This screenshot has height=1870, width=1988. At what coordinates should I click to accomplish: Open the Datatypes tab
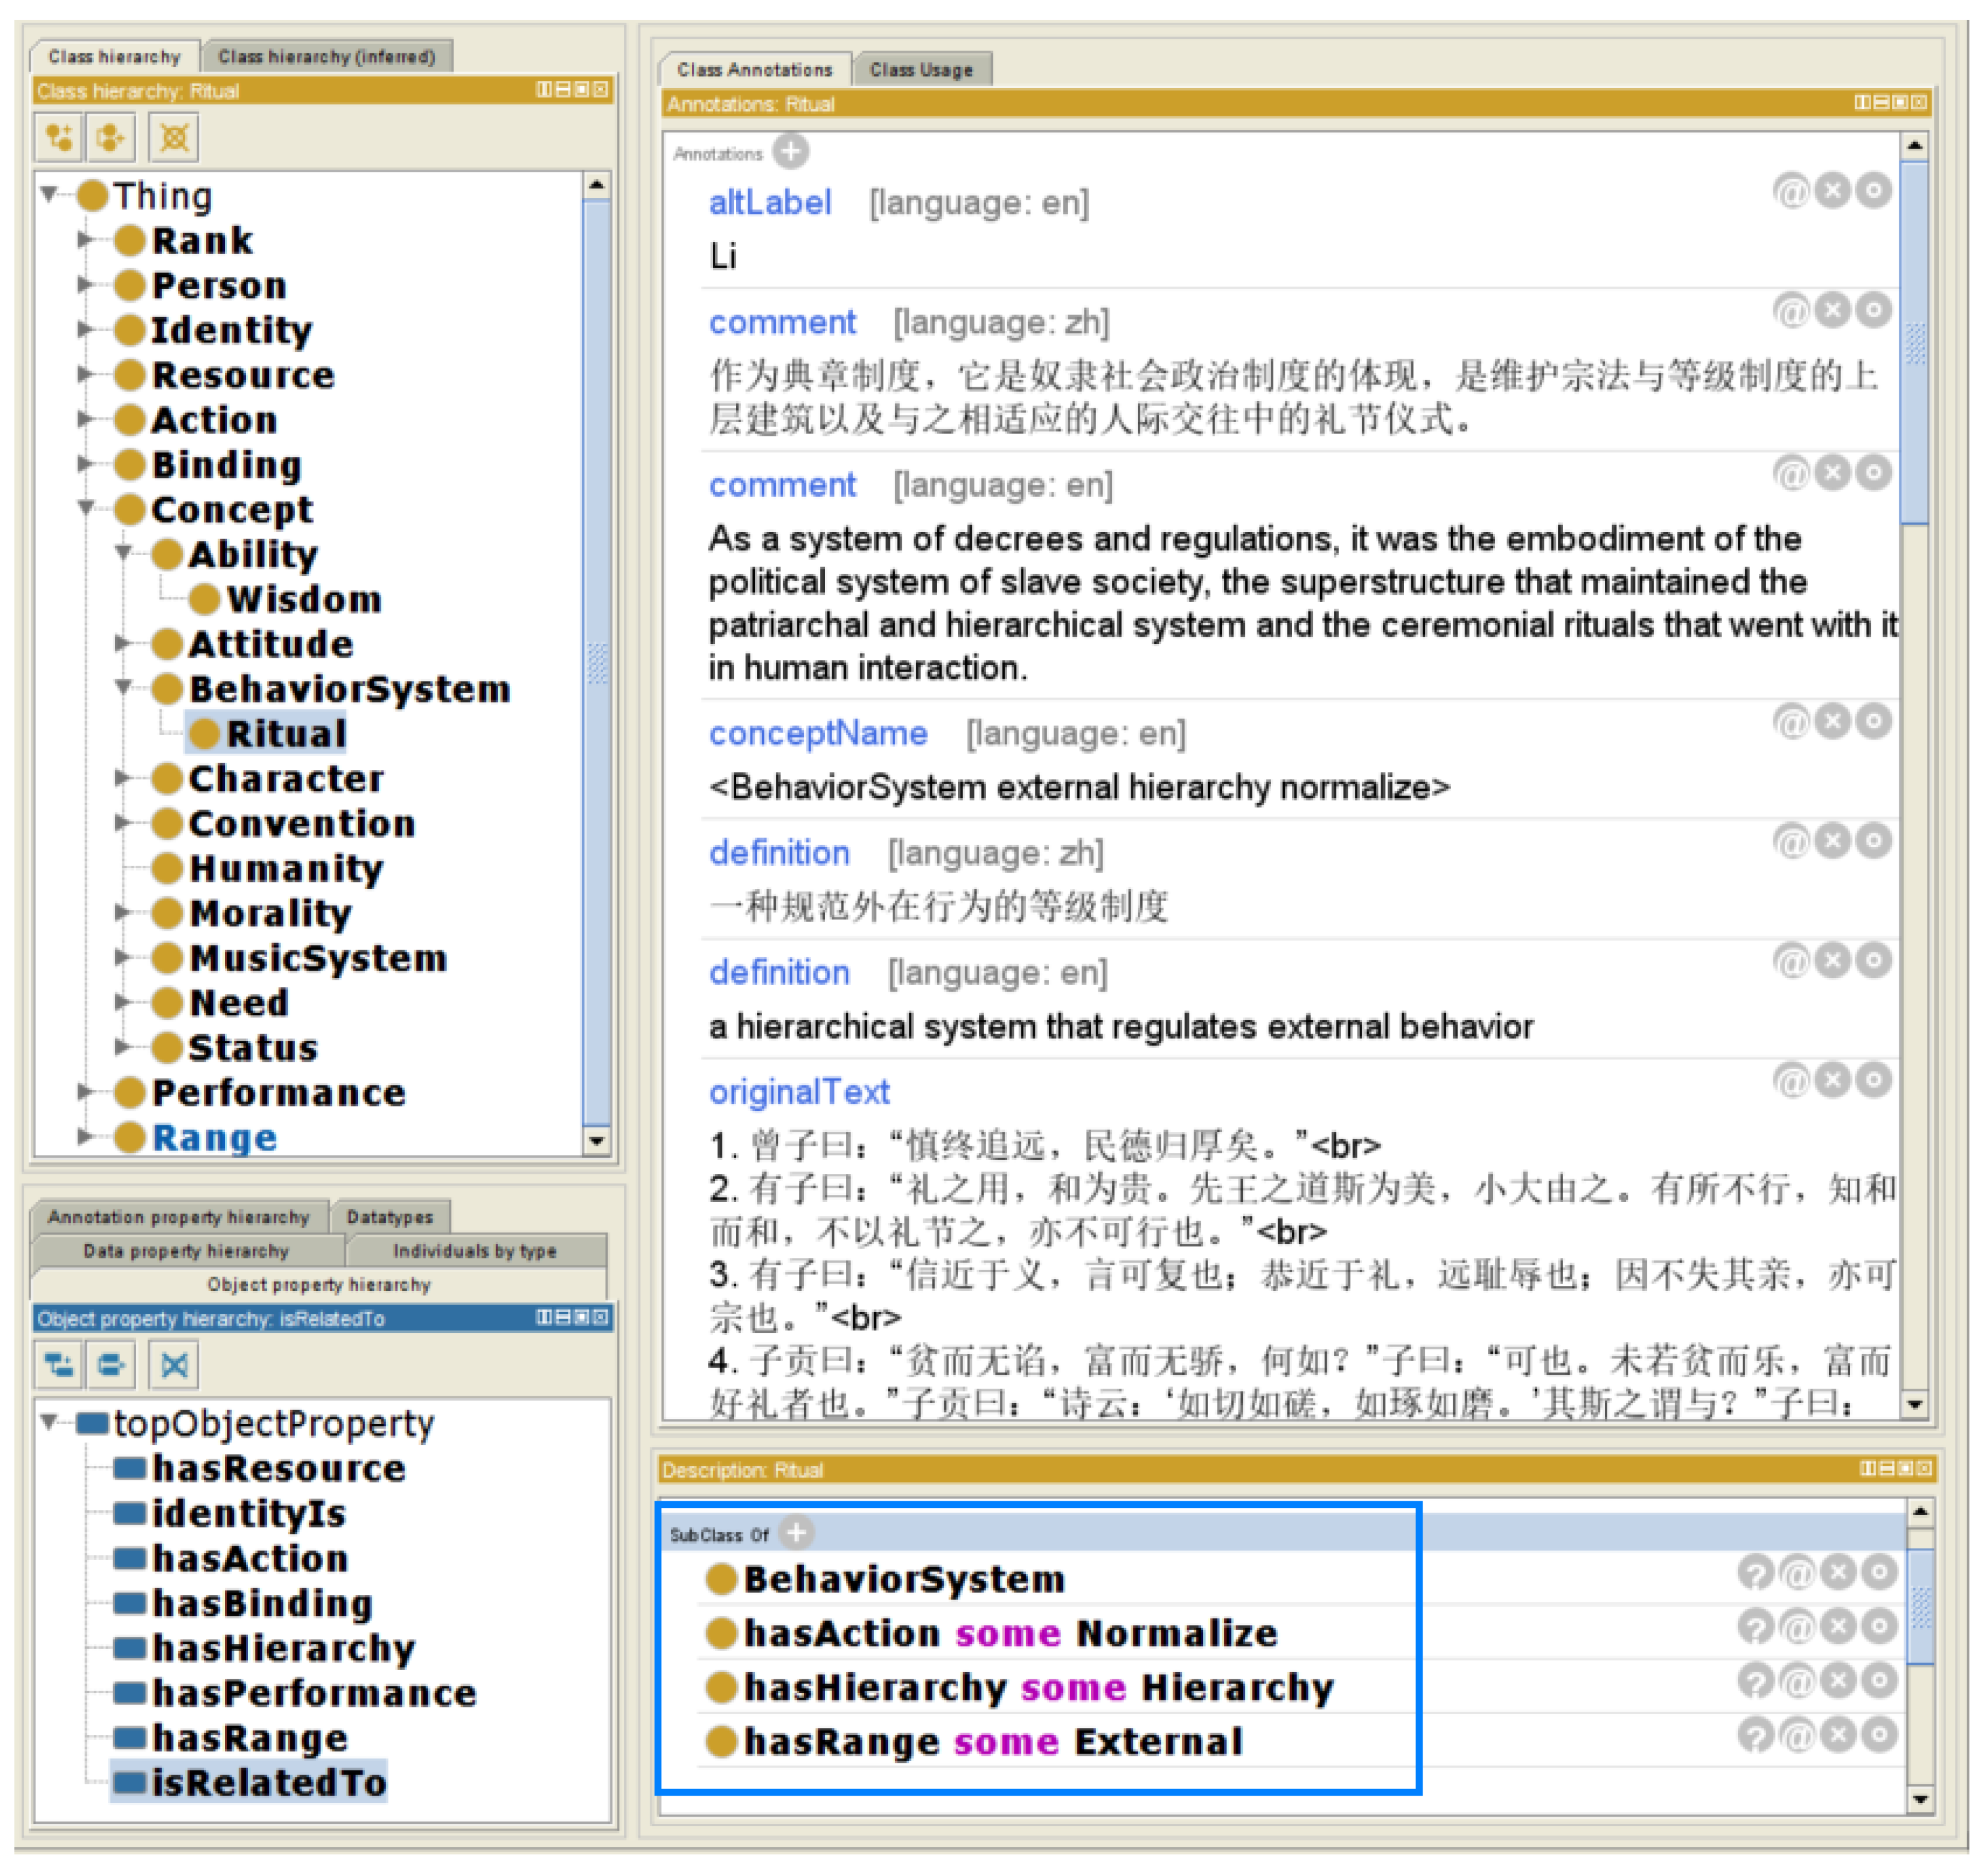(390, 1217)
